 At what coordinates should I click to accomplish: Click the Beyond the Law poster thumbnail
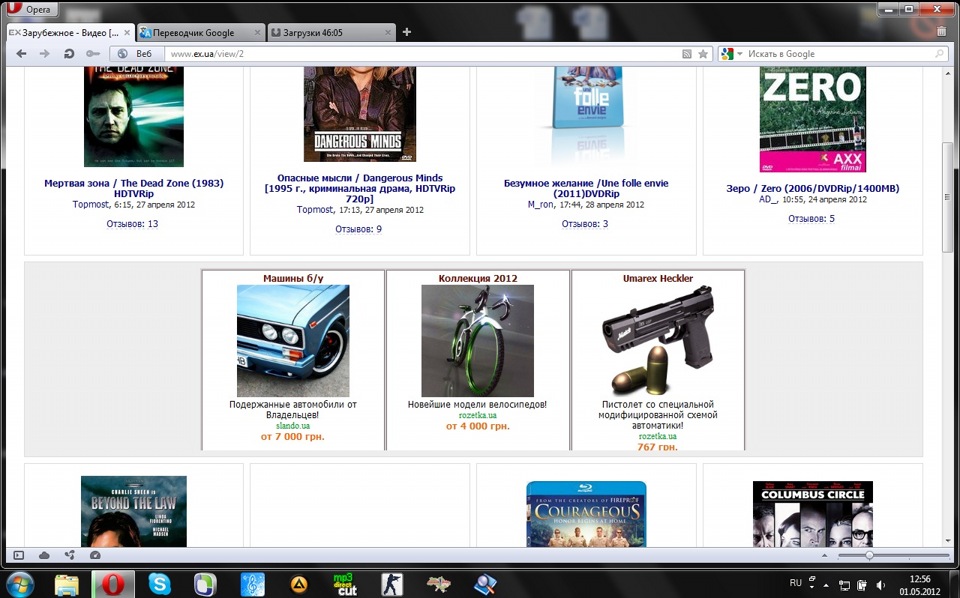pyautogui.click(x=133, y=512)
